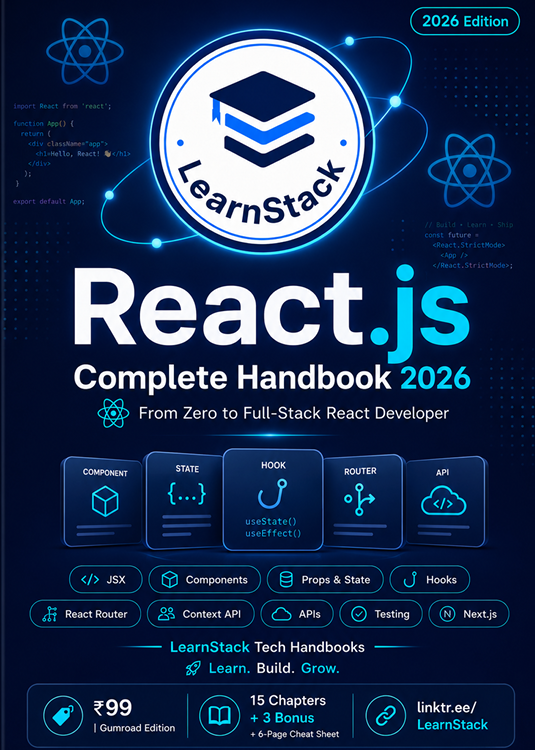535x750 pixels.
Task: Click the Context API people icon
Action: (x=166, y=614)
